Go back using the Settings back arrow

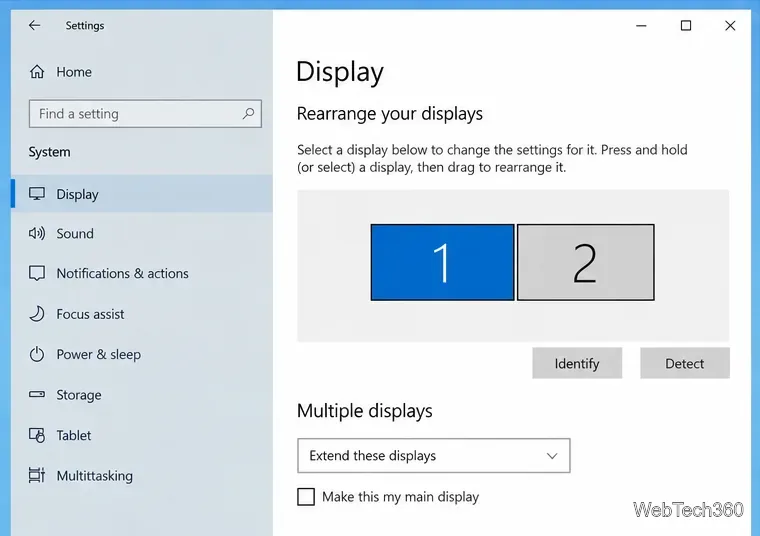tap(34, 25)
